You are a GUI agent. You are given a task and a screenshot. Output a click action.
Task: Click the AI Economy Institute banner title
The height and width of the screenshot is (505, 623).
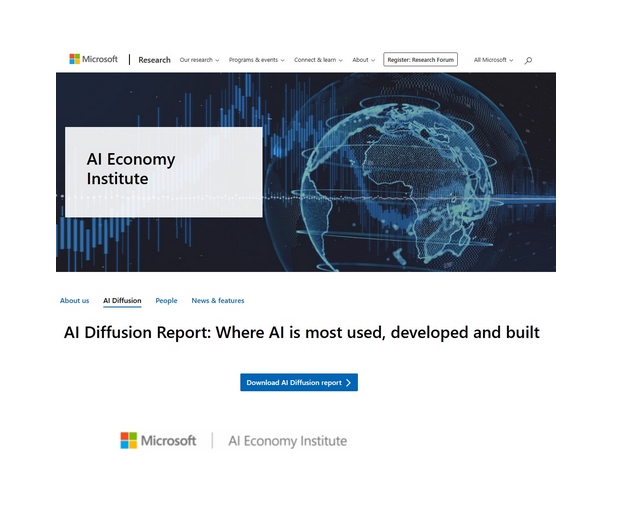[x=131, y=169]
